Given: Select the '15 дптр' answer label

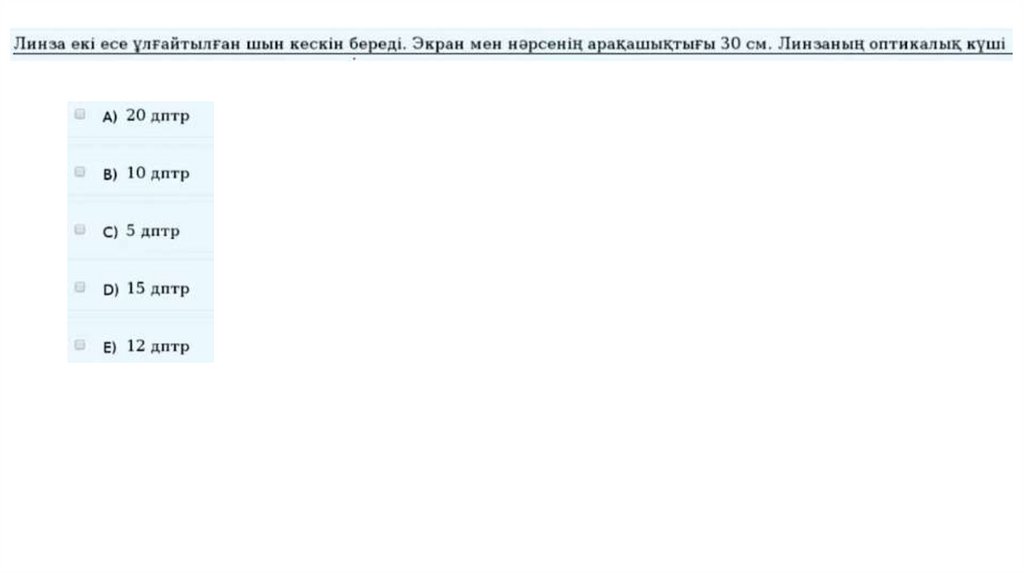Looking at the screenshot, I should coord(158,288).
